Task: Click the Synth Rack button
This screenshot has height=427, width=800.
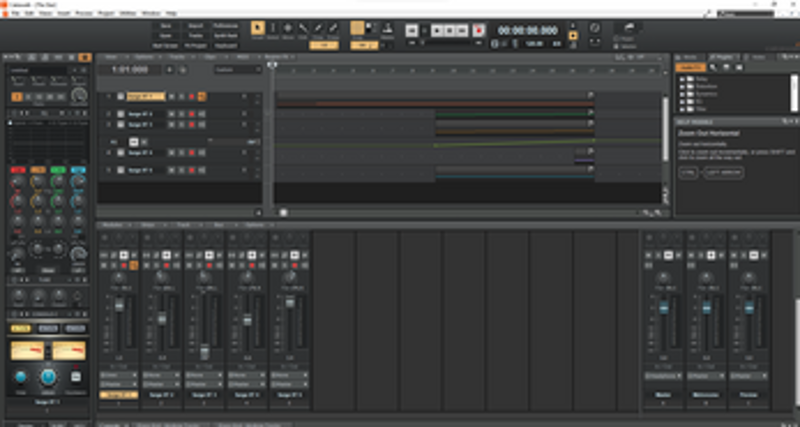Action: pyautogui.click(x=226, y=36)
